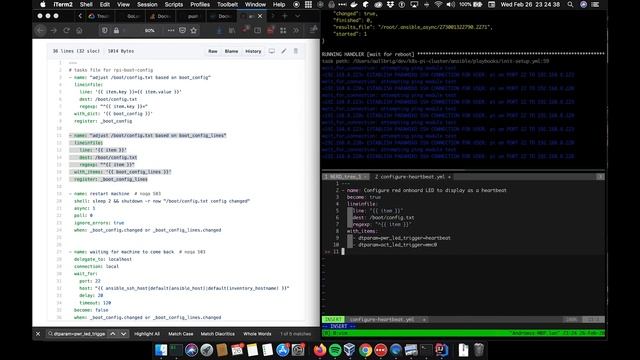Click the Raw button on the file
Image resolution: width=640 pixels, height=360 pixels.
tap(213, 51)
